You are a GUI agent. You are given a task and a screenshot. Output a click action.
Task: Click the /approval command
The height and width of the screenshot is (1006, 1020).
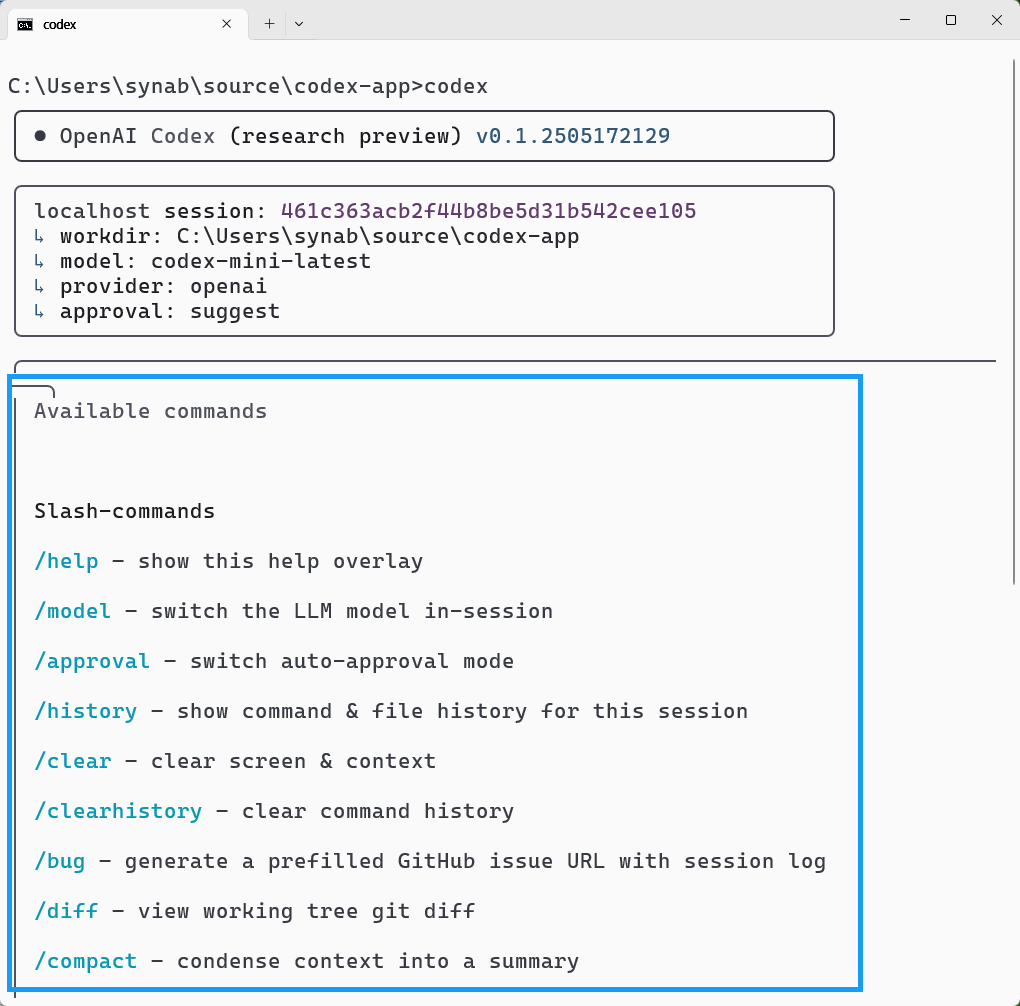coord(92,661)
